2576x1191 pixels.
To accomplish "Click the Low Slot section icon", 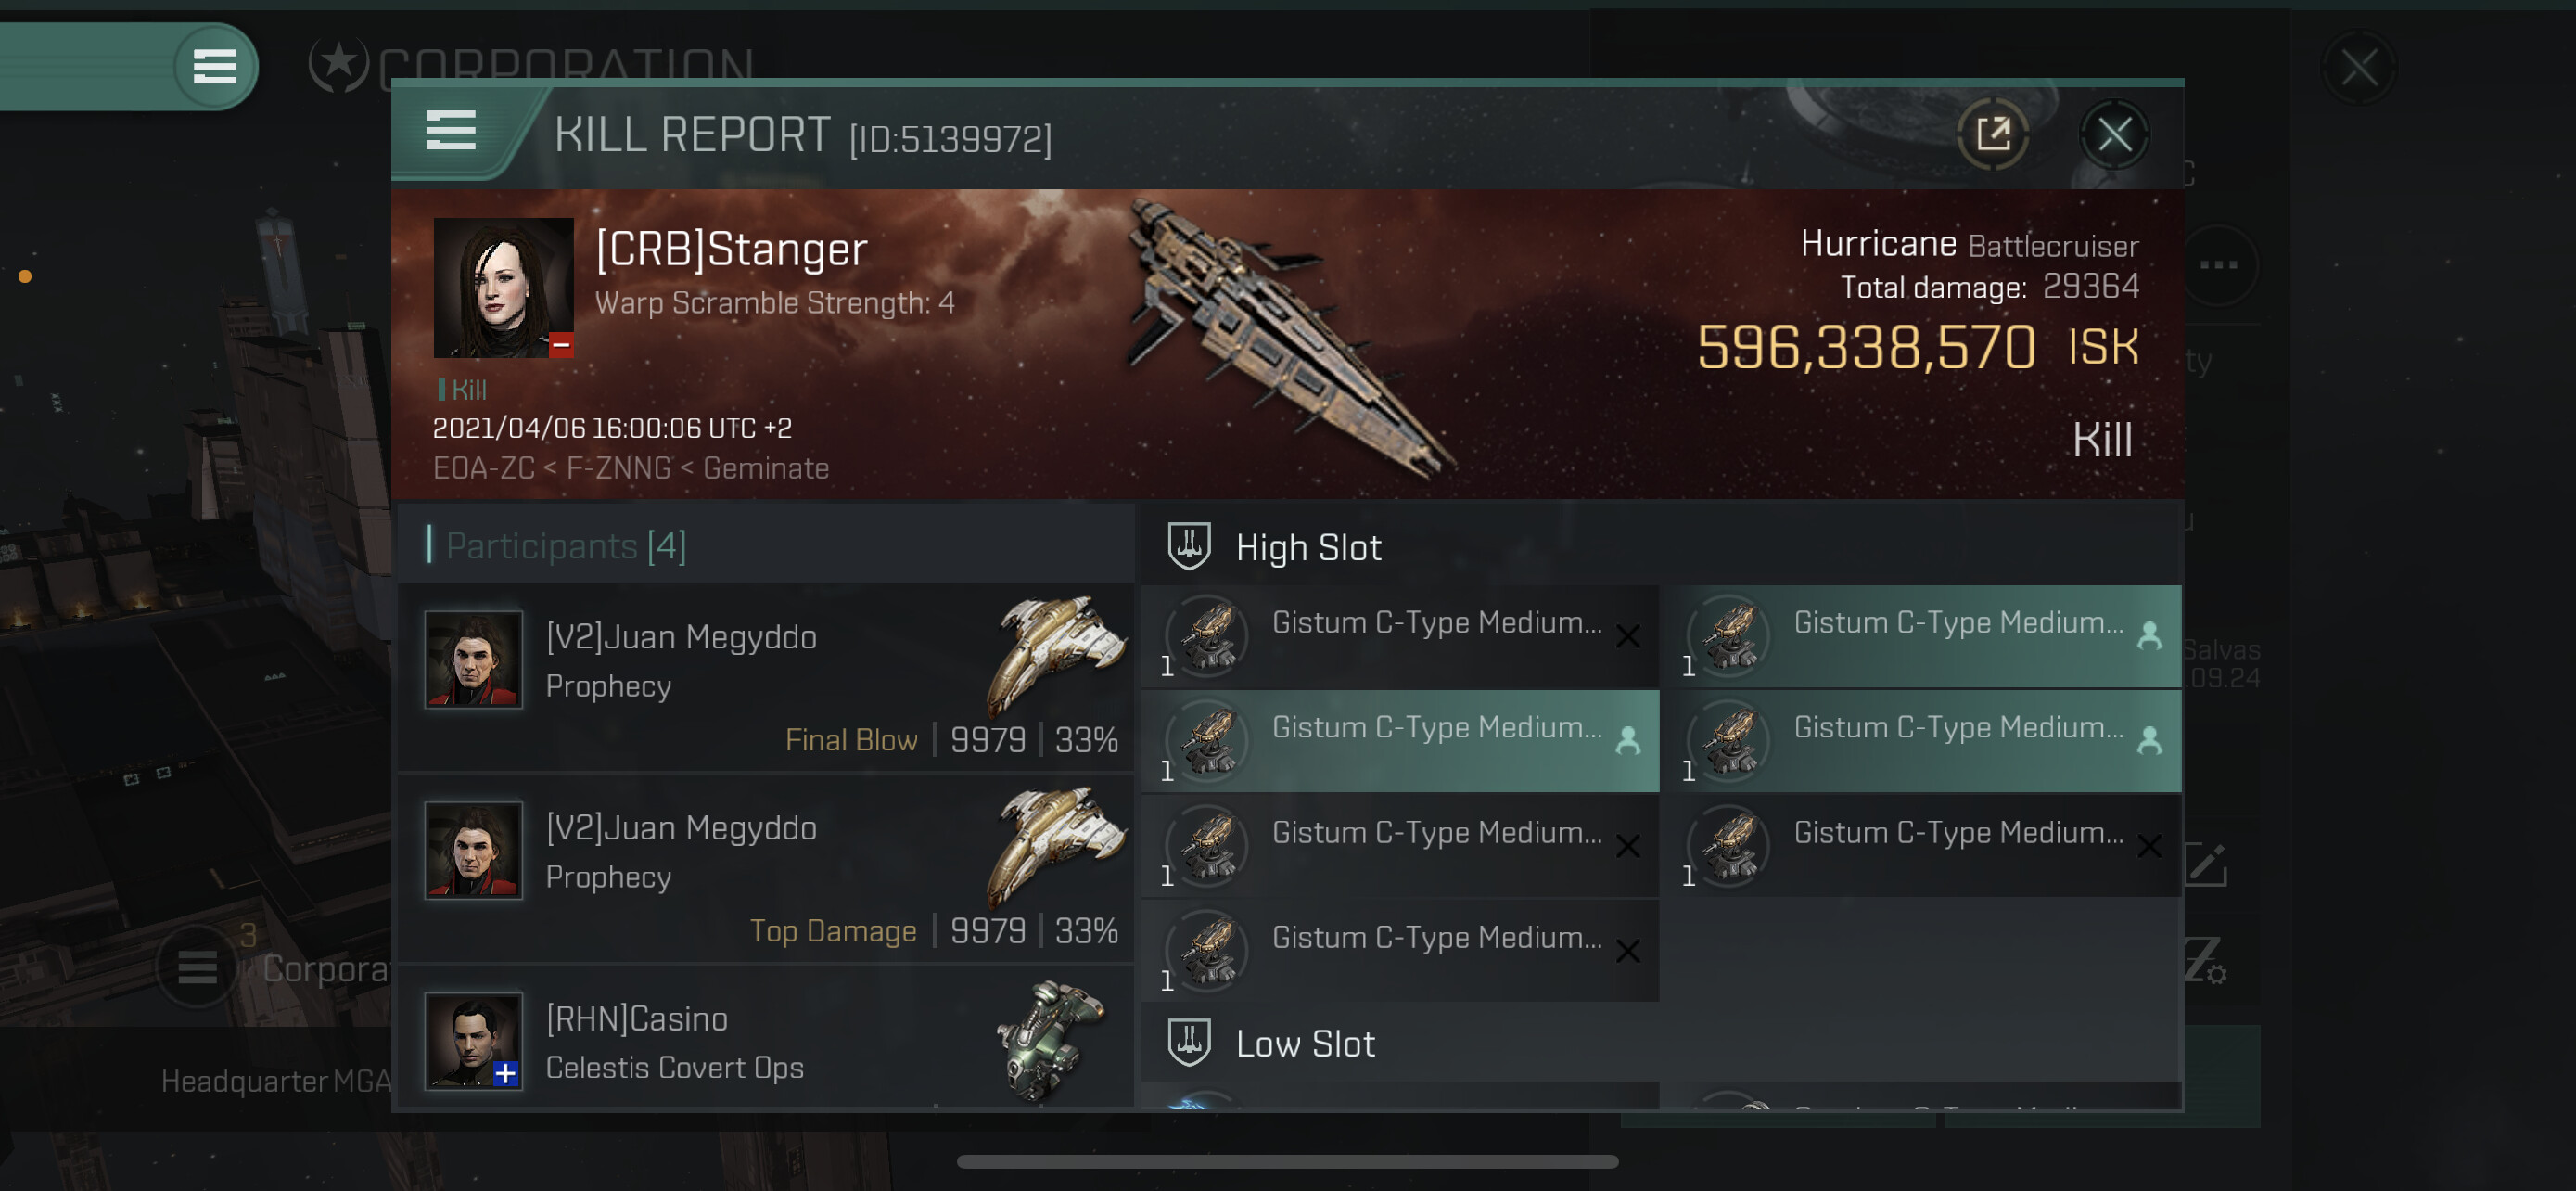I will click(1188, 1042).
